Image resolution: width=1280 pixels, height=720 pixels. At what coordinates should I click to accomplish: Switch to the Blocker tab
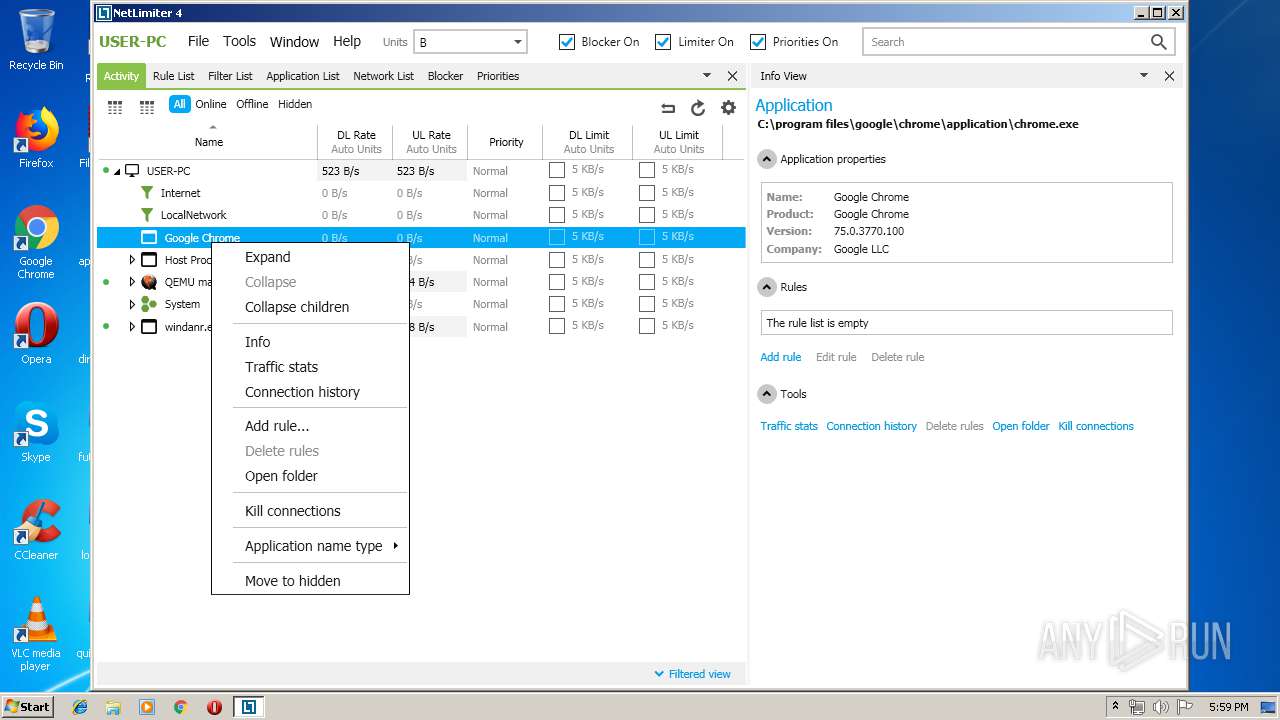click(445, 76)
